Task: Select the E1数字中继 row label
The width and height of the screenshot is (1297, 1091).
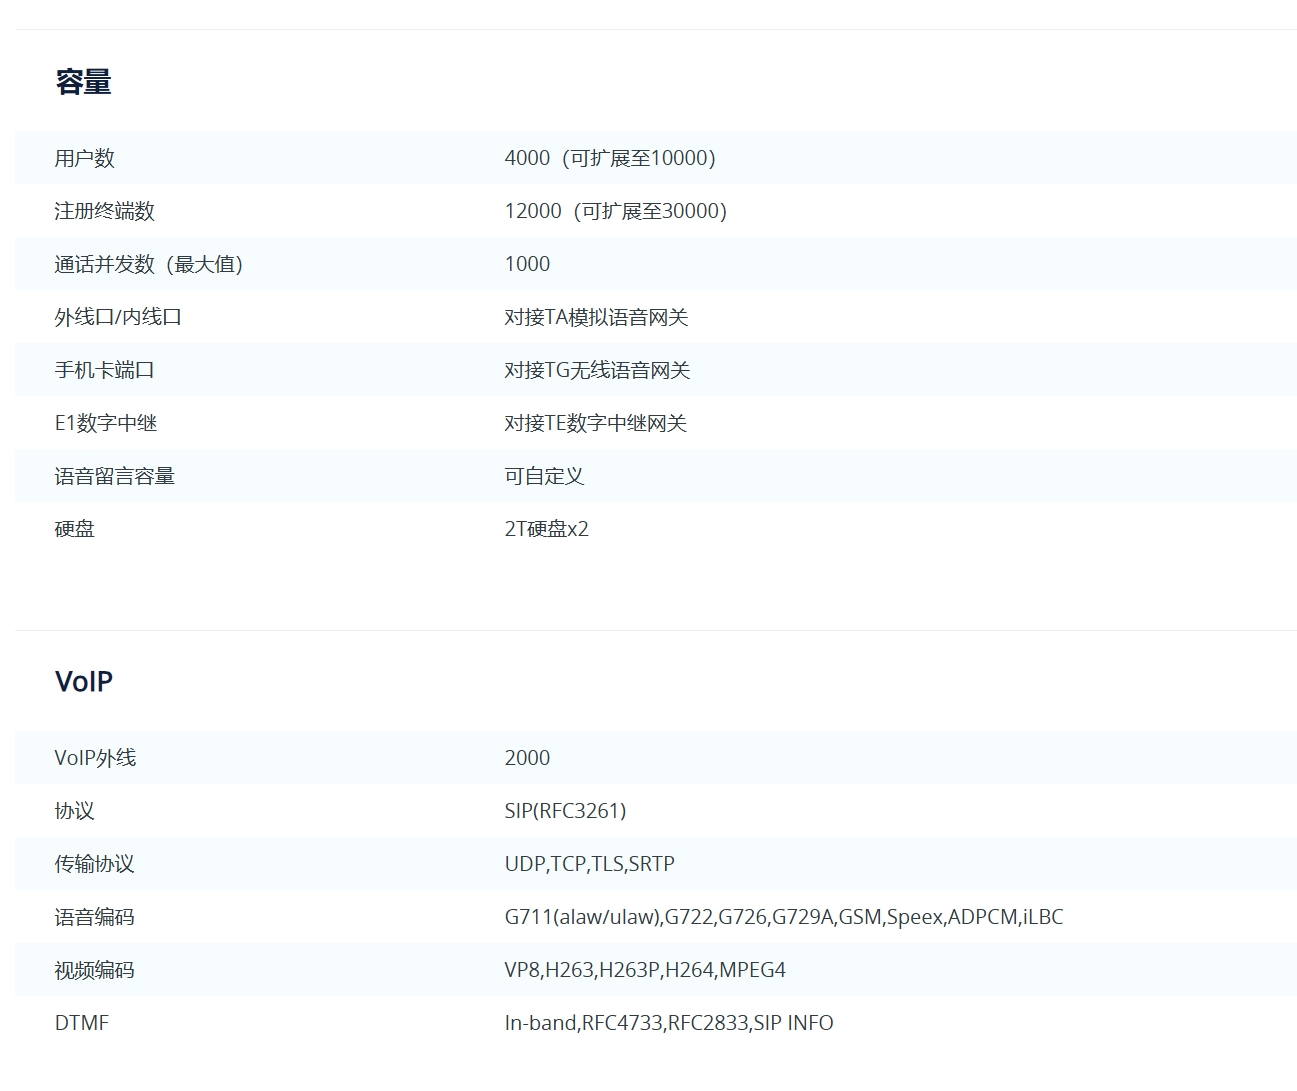Action: pyautogui.click(x=105, y=423)
